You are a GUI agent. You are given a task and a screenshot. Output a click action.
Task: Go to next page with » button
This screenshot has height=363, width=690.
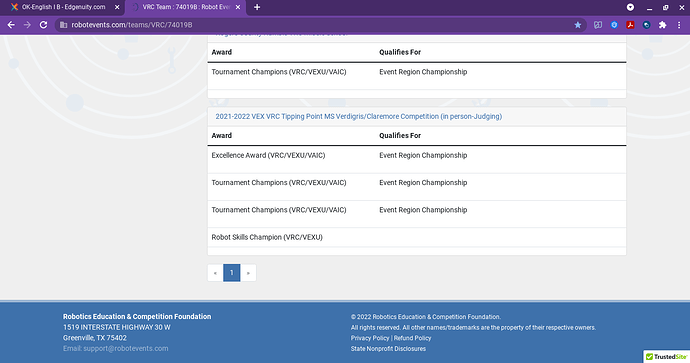[x=248, y=273]
